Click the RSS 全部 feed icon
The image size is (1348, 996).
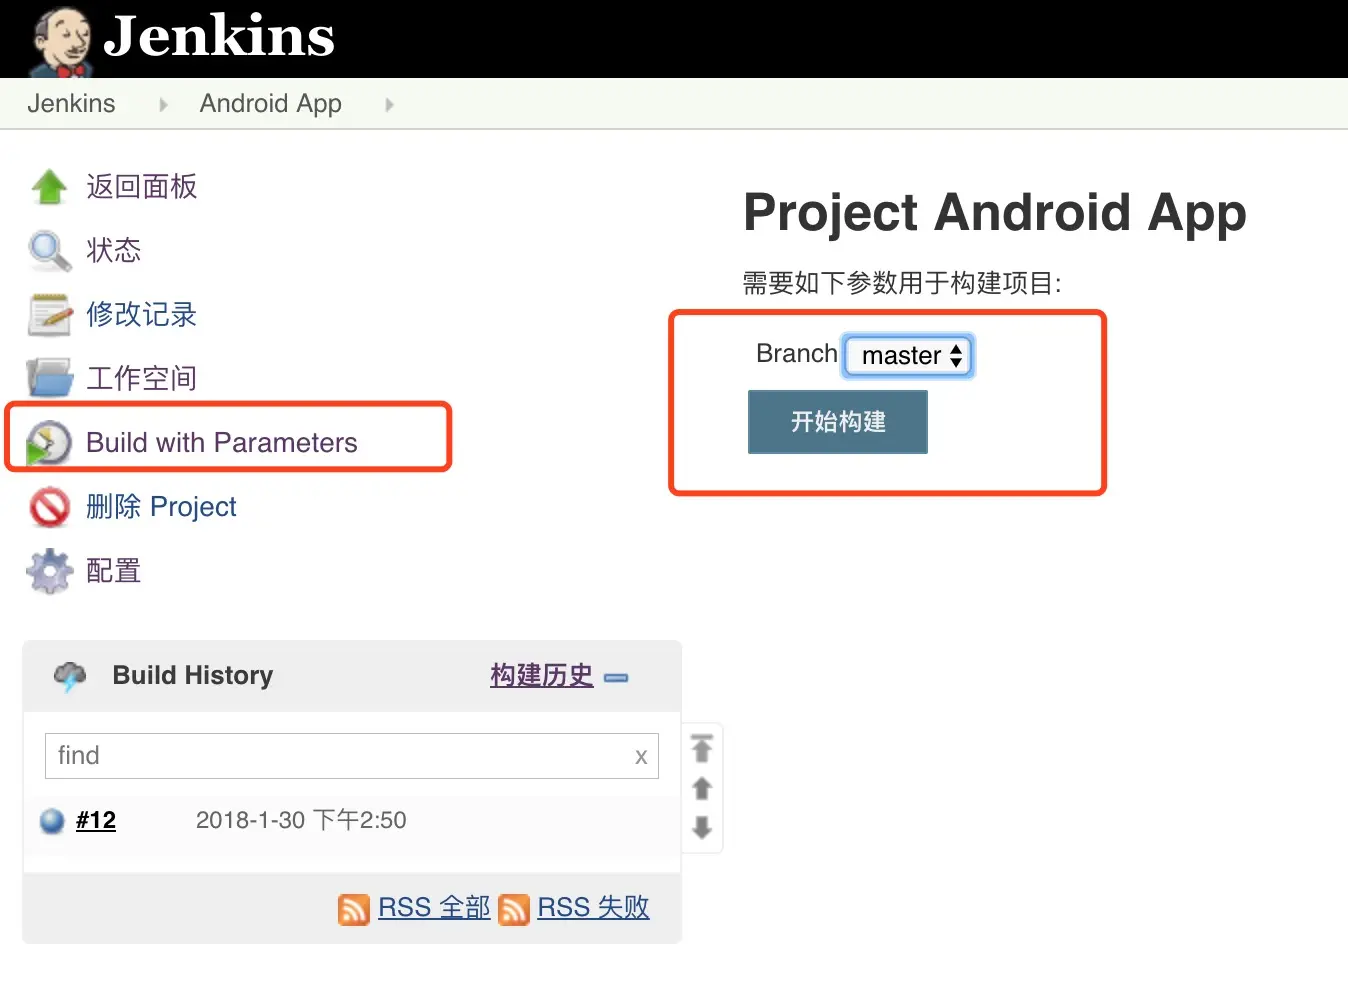point(354,909)
